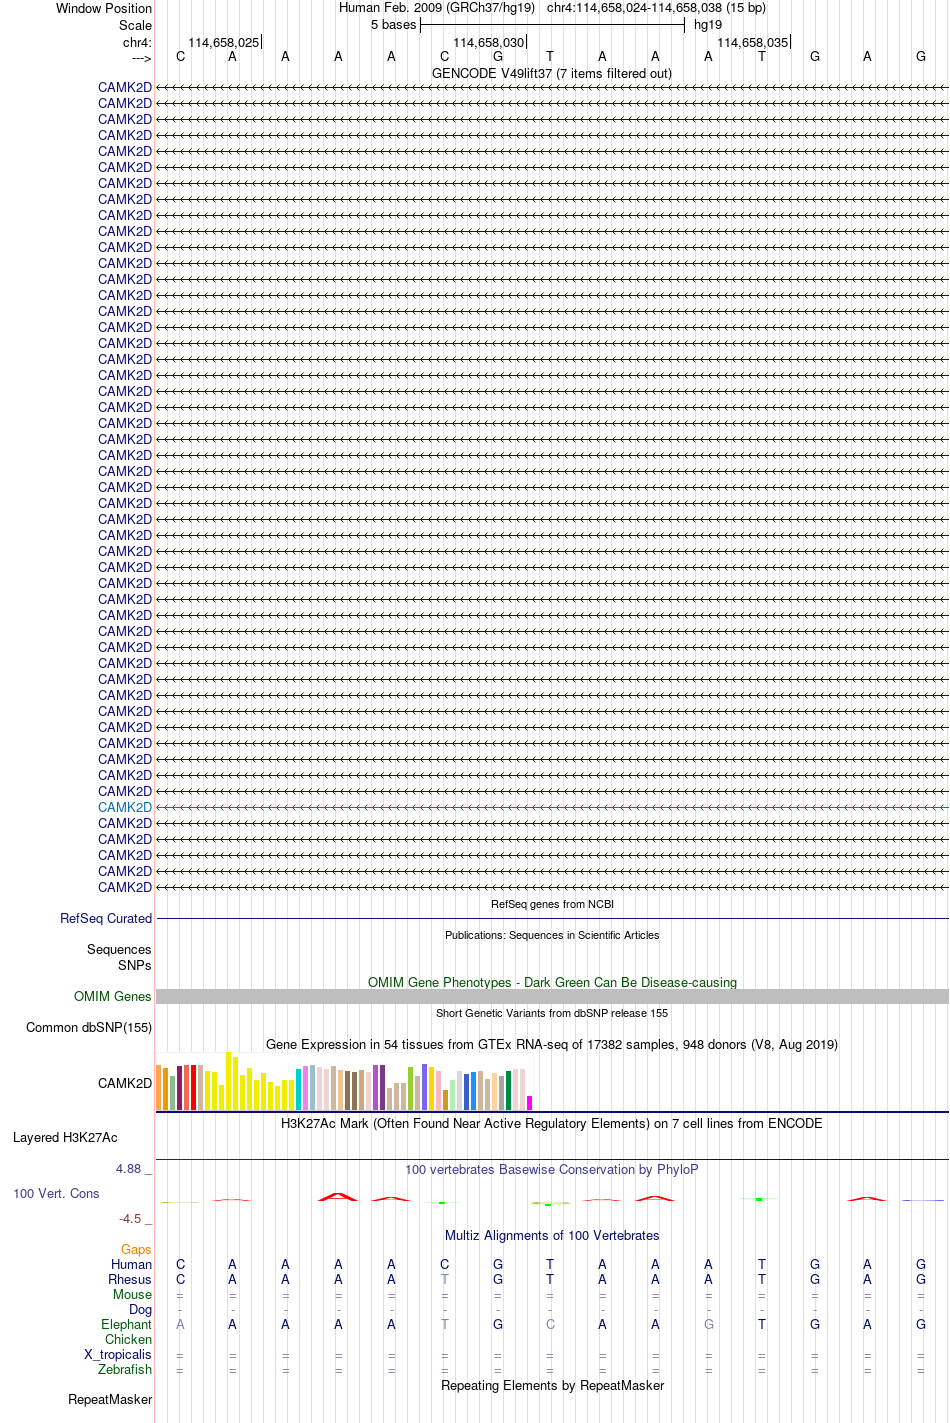Screen dimensions: 950x1423
Task: Select the Mouse species row label
Action: click(132, 1294)
